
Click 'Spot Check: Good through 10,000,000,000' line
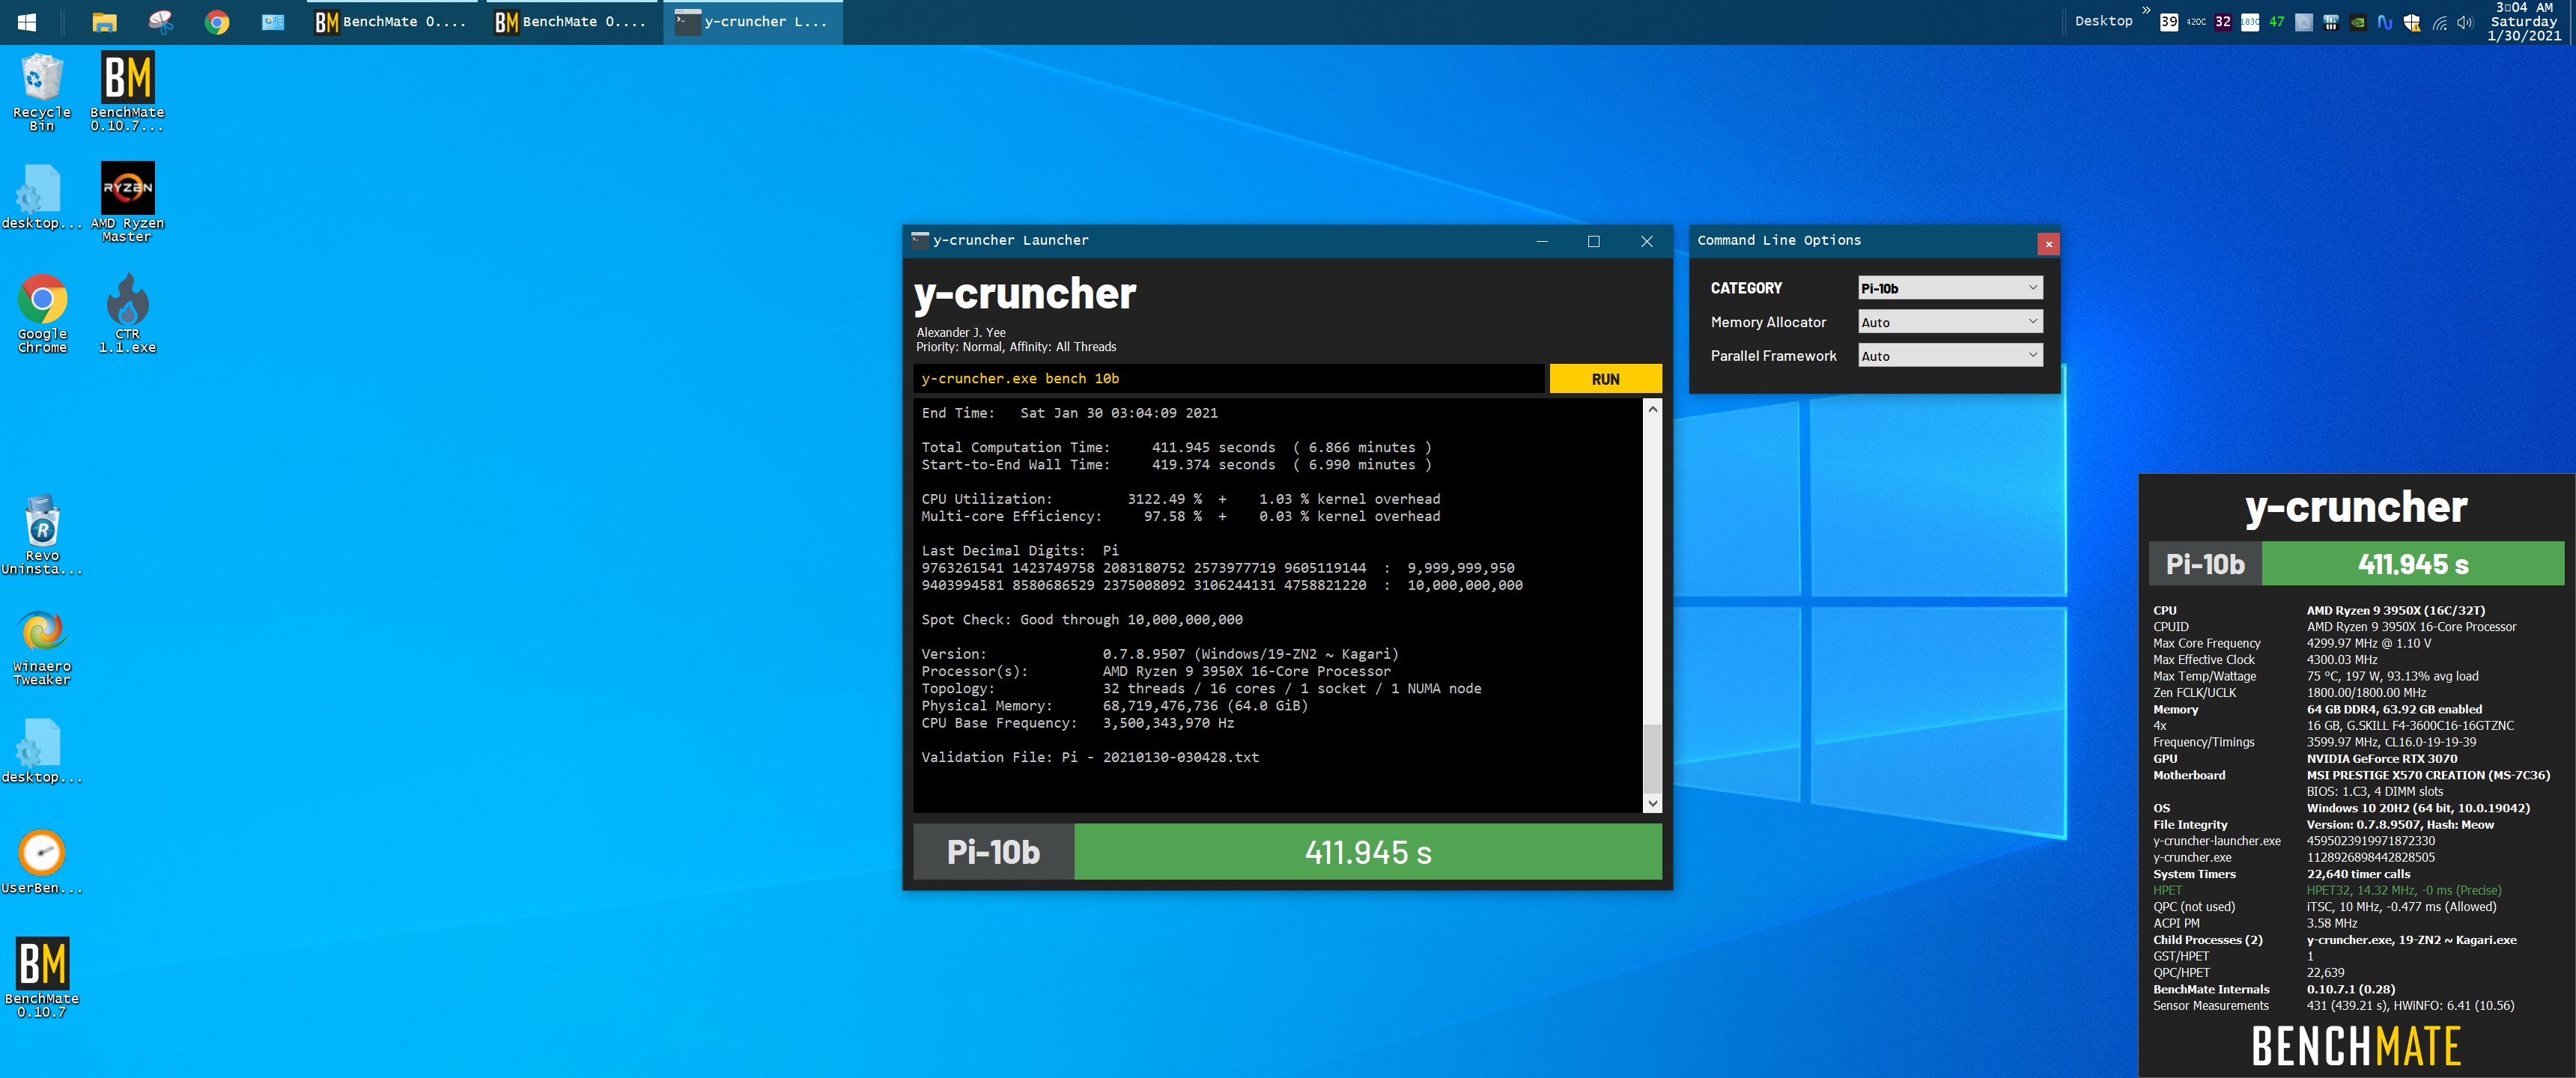coord(1082,620)
